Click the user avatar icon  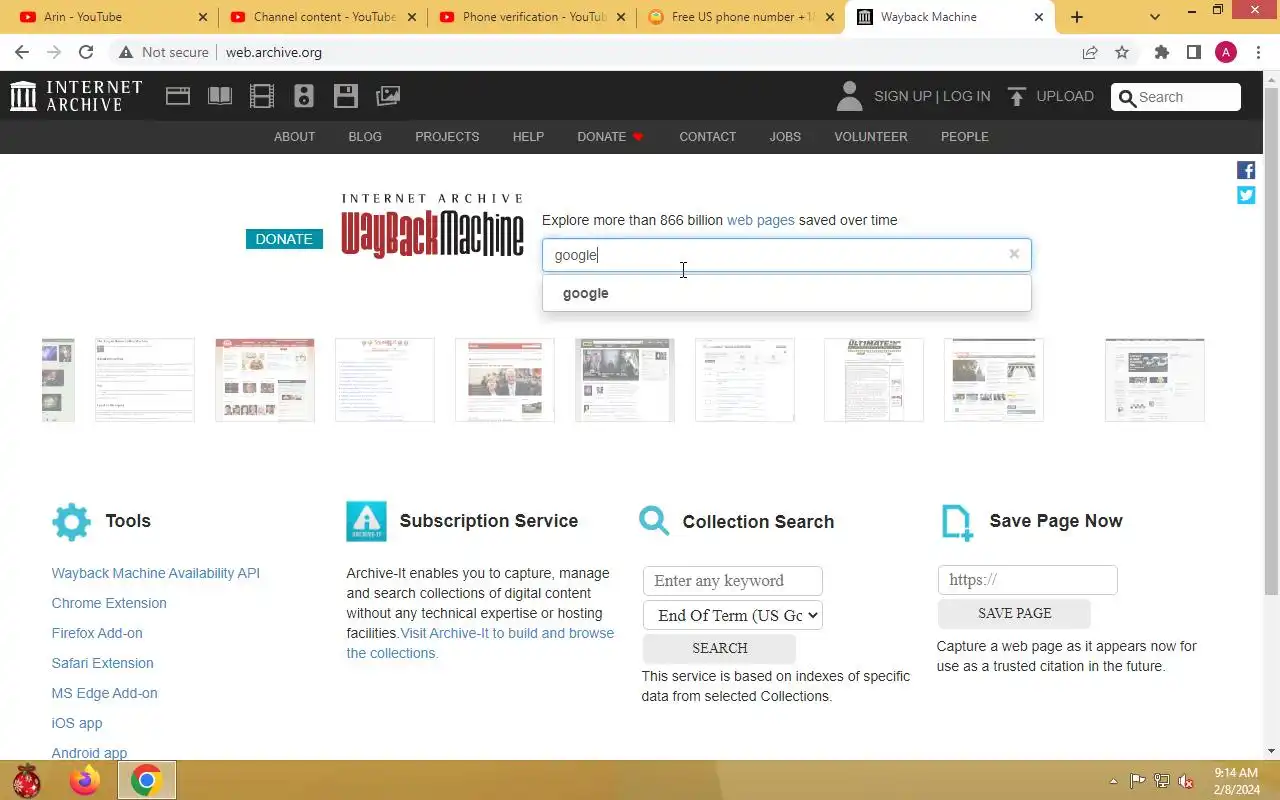click(849, 96)
